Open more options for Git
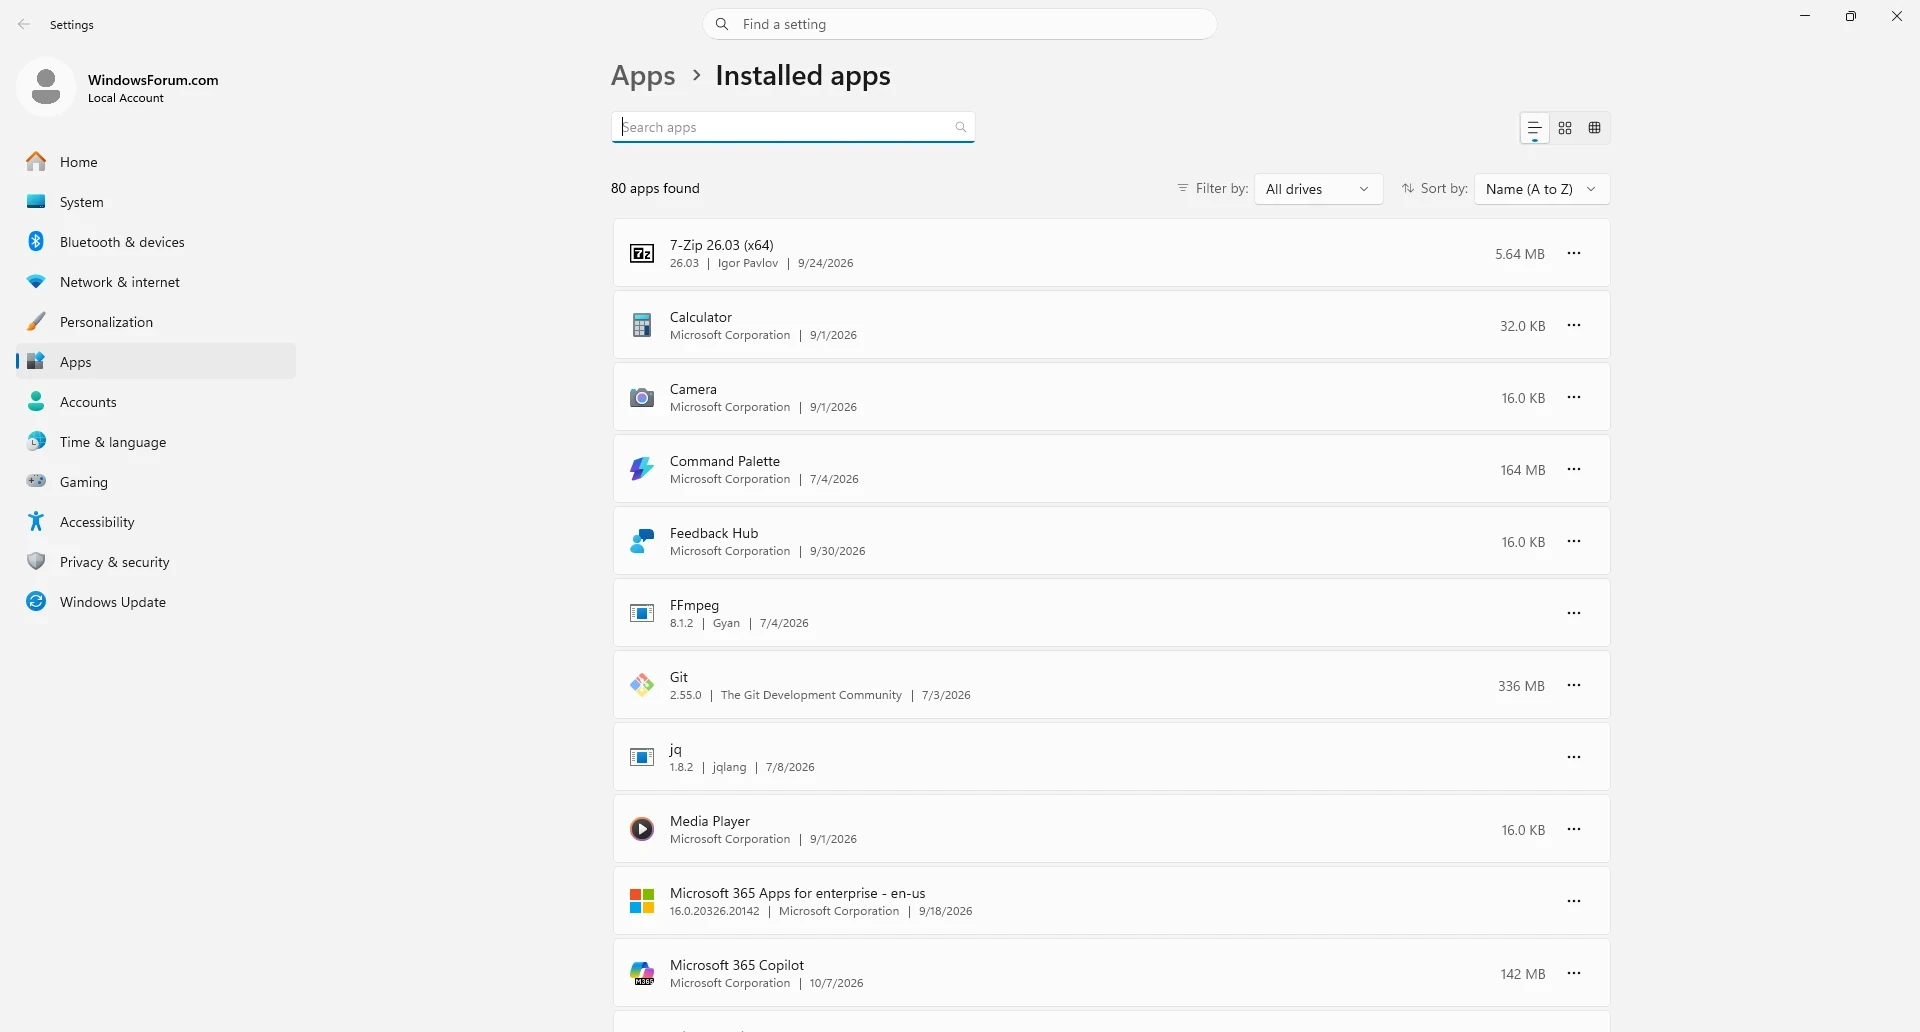 point(1574,686)
